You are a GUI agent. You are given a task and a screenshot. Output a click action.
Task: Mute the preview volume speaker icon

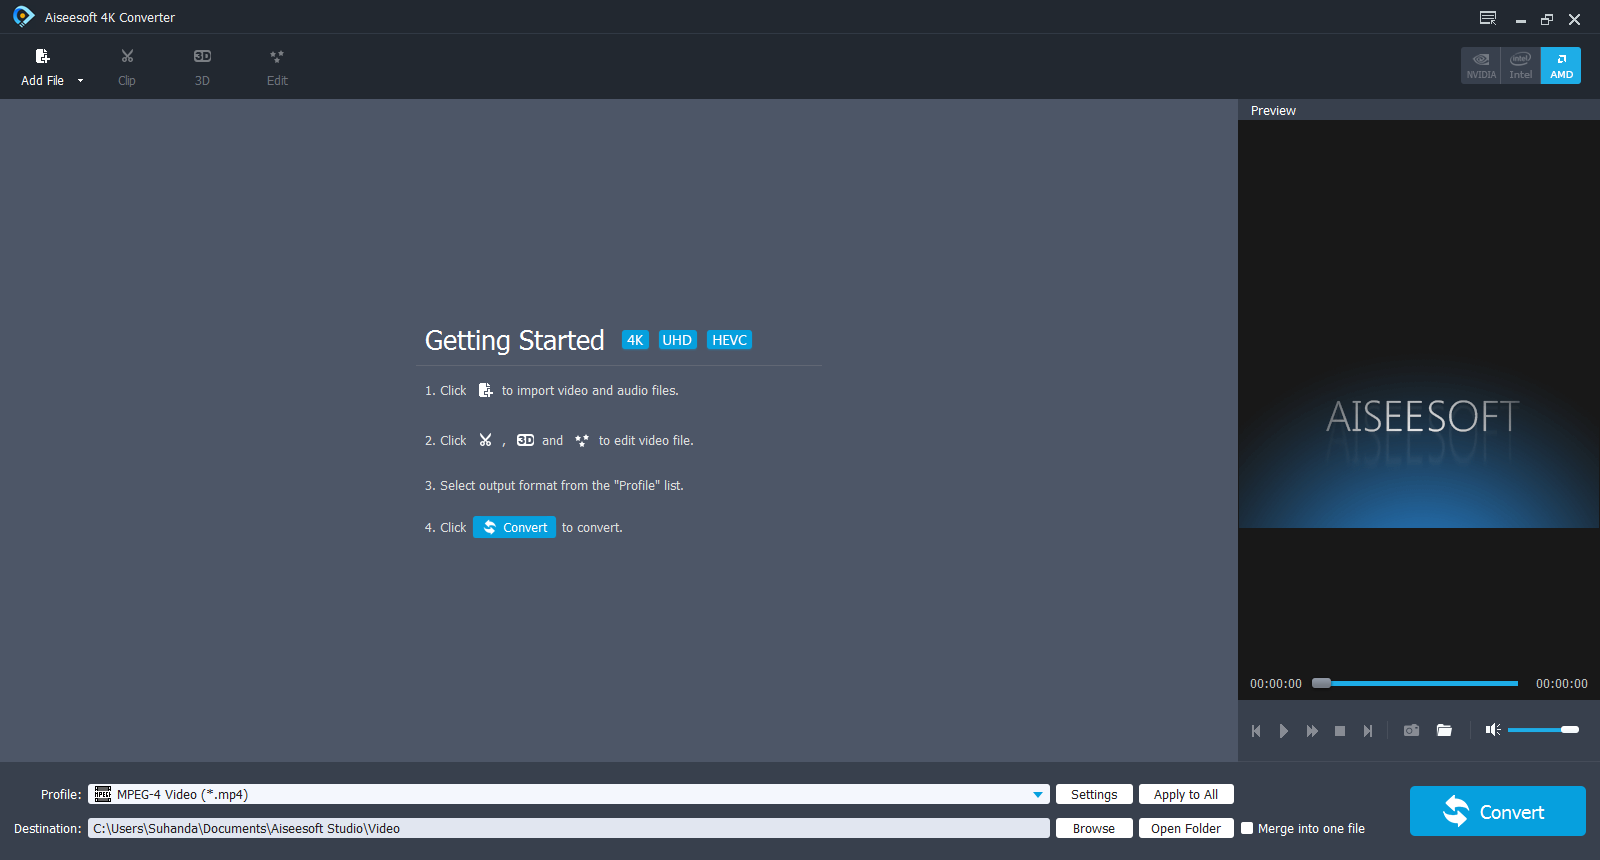pyautogui.click(x=1493, y=730)
